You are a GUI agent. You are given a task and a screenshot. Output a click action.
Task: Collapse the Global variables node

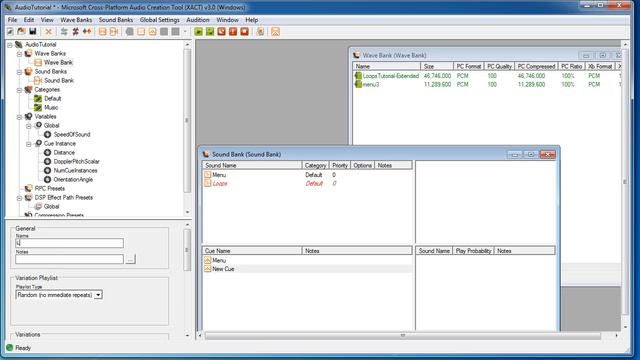[29, 126]
